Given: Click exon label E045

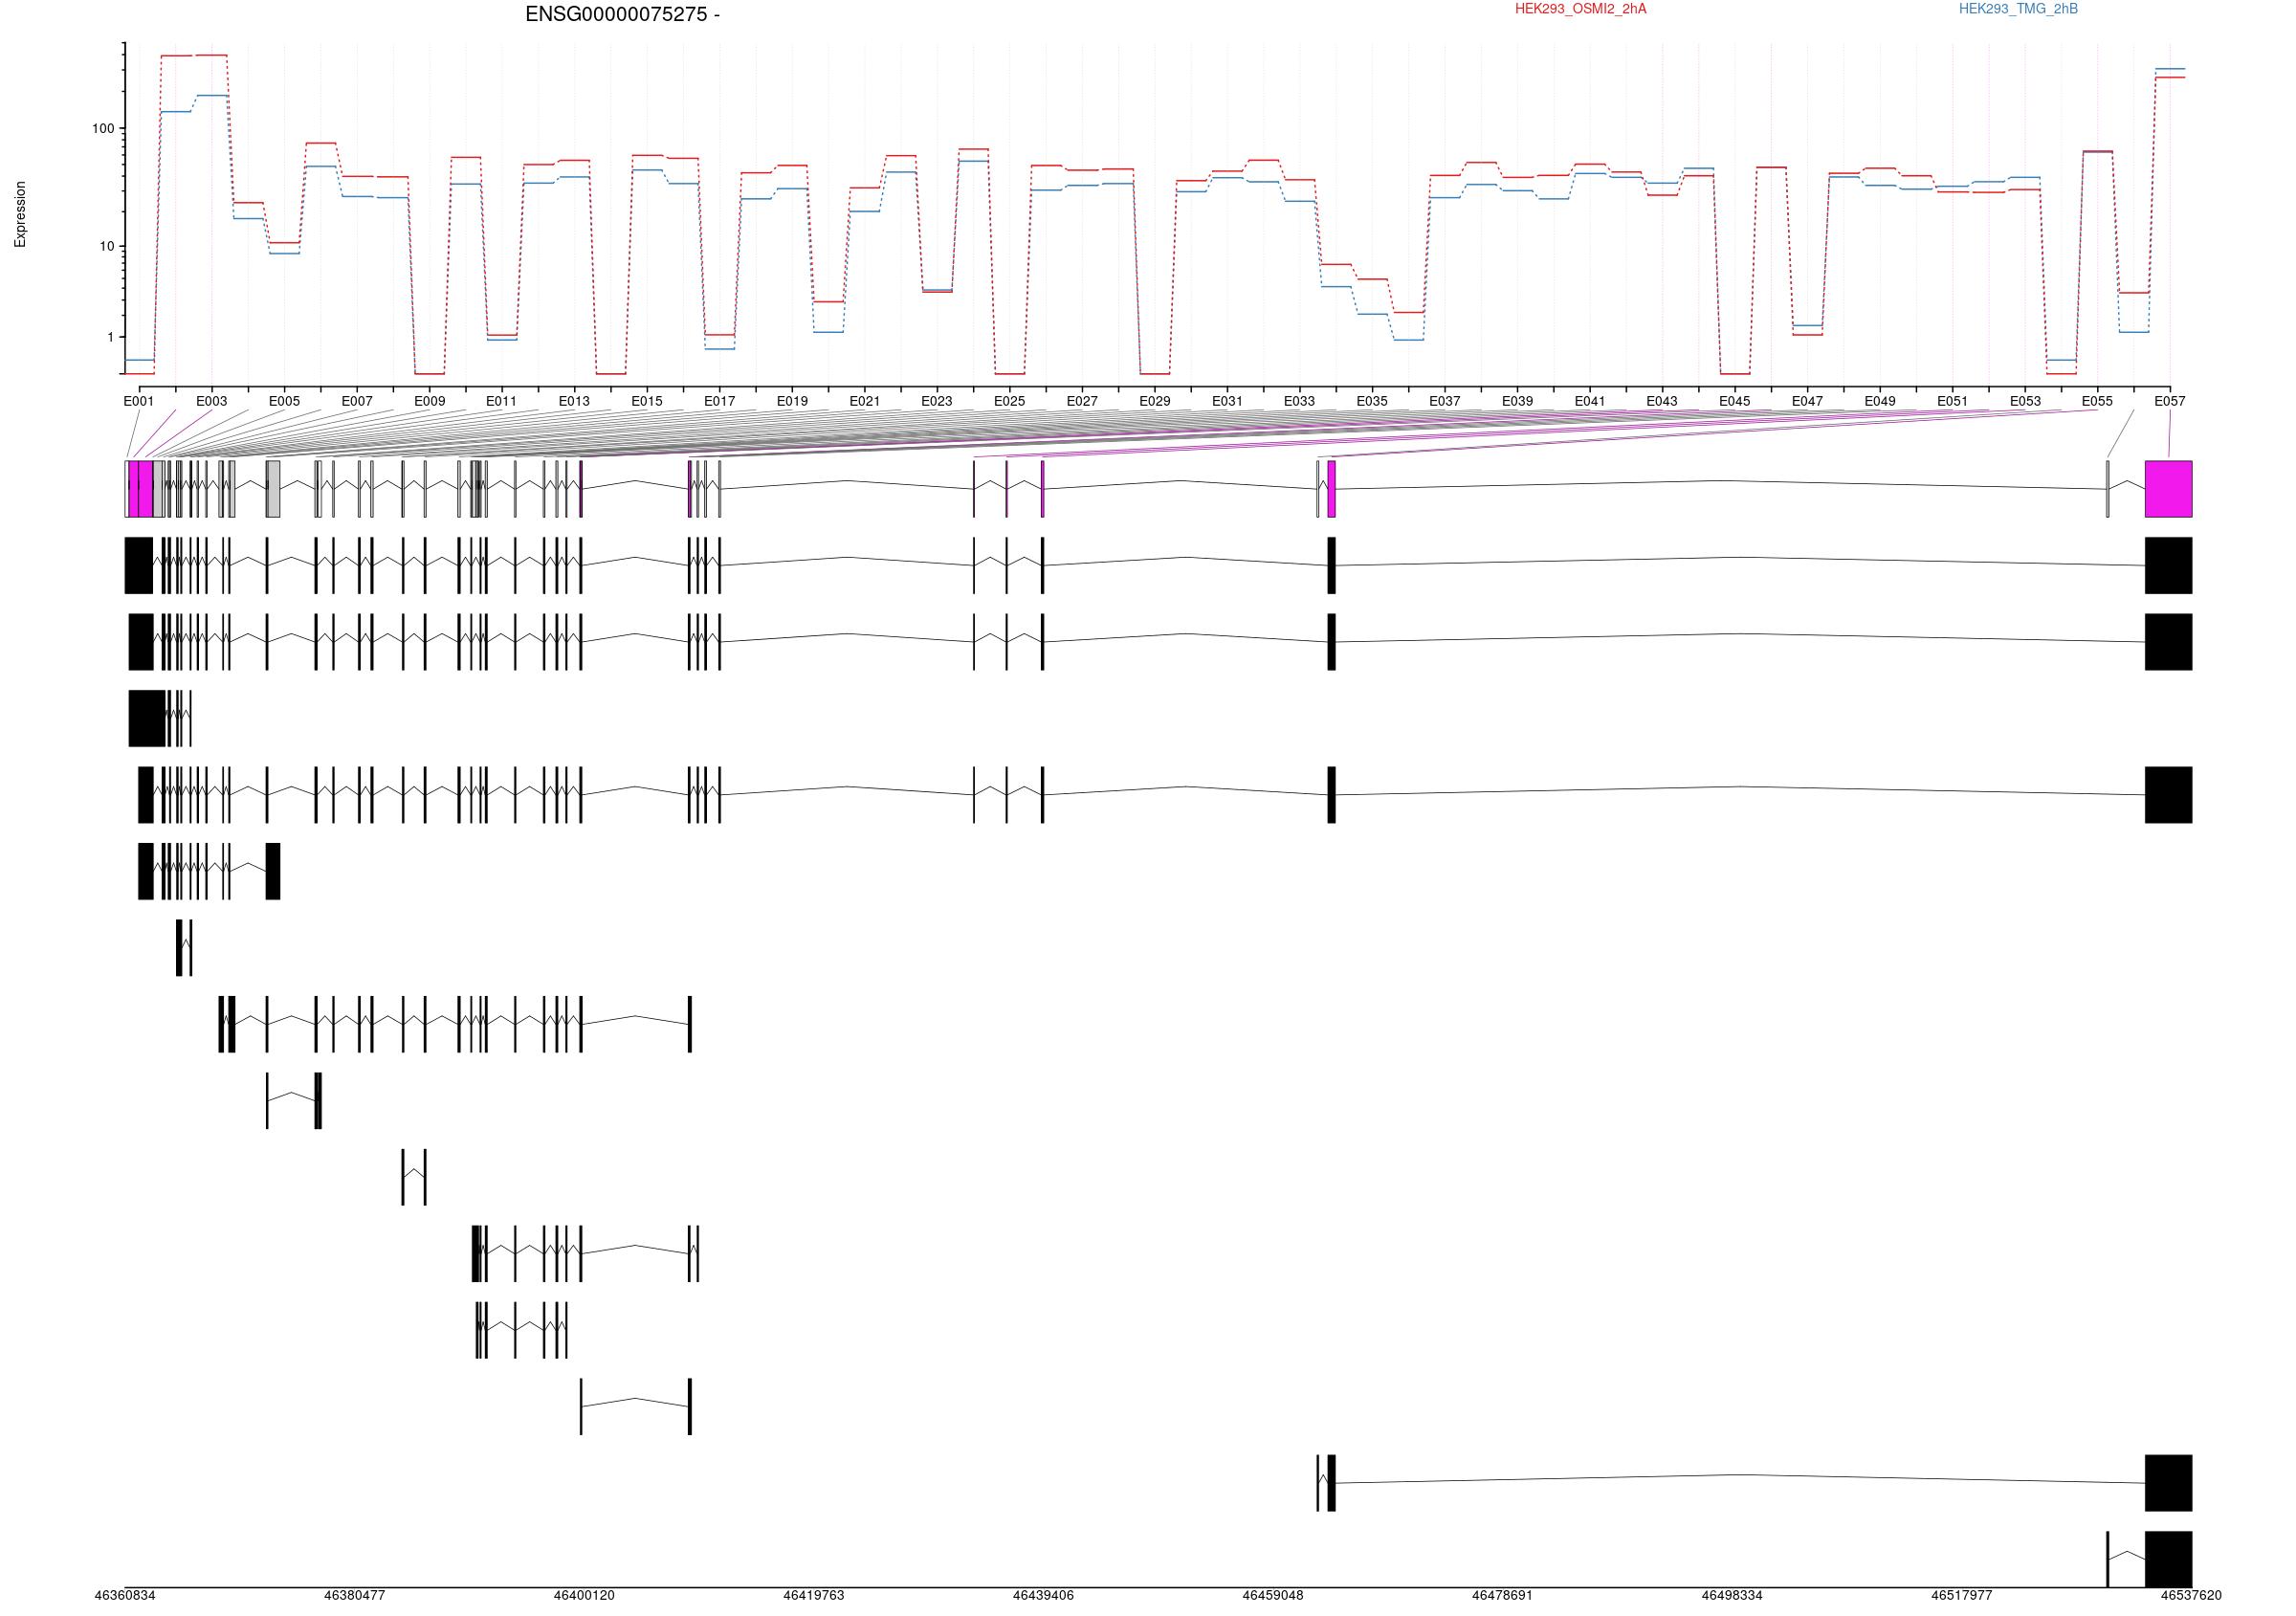Looking at the screenshot, I should click(x=1735, y=401).
